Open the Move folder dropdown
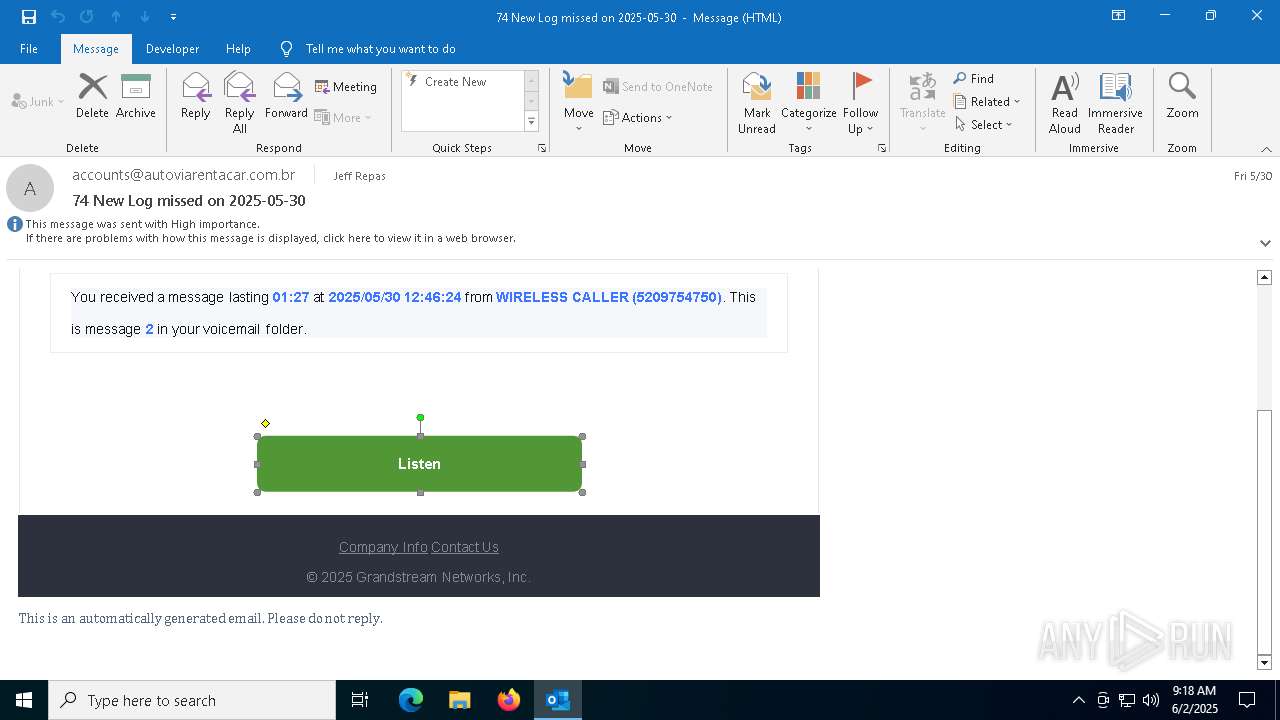 coord(579,102)
